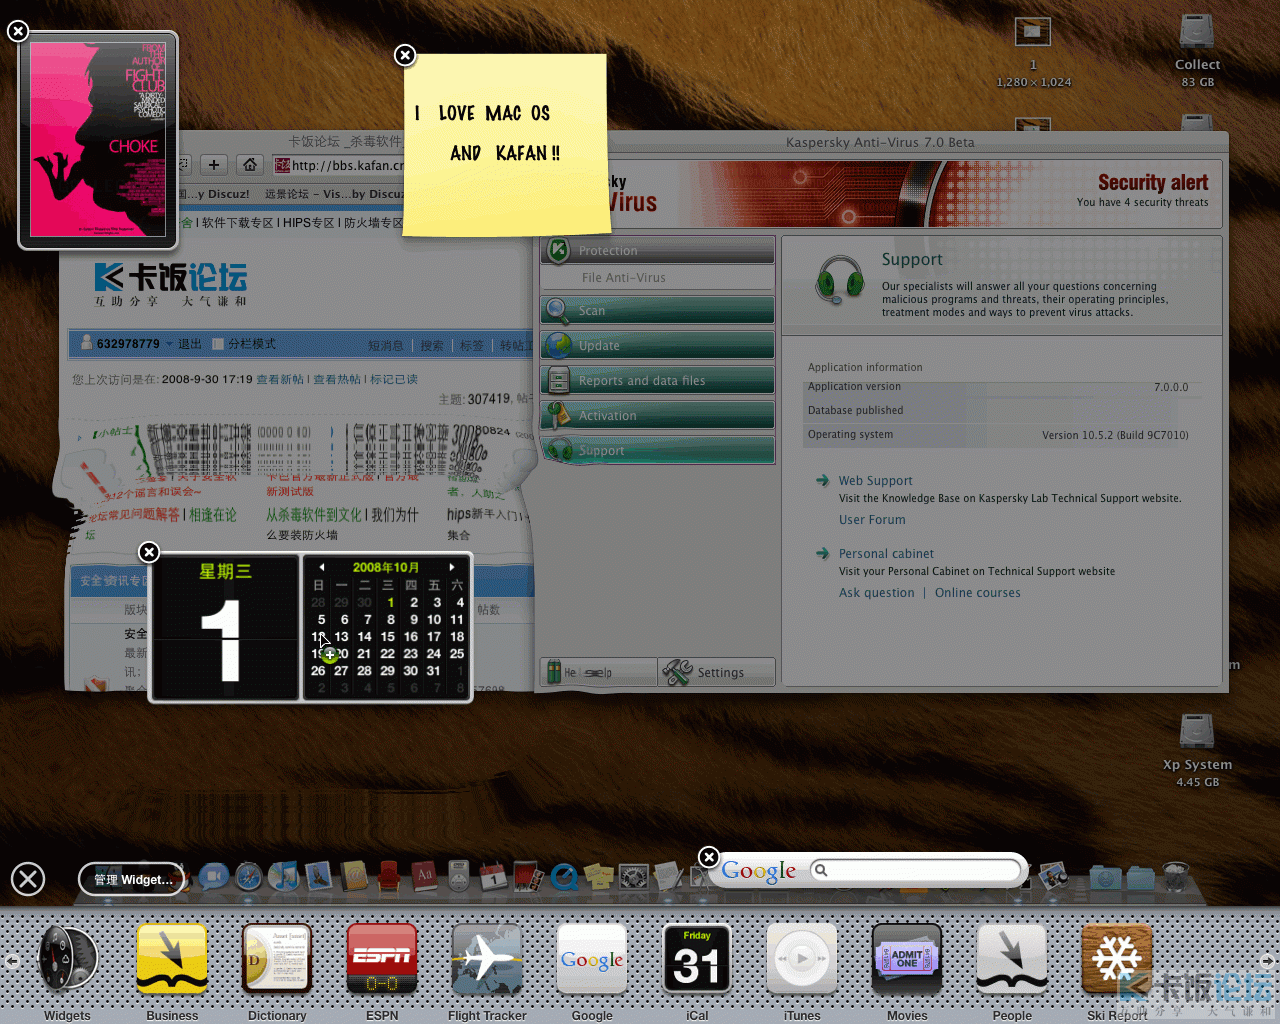Open the iTunes icon in the Dock
This screenshot has height=1024, width=1280.
click(283, 877)
